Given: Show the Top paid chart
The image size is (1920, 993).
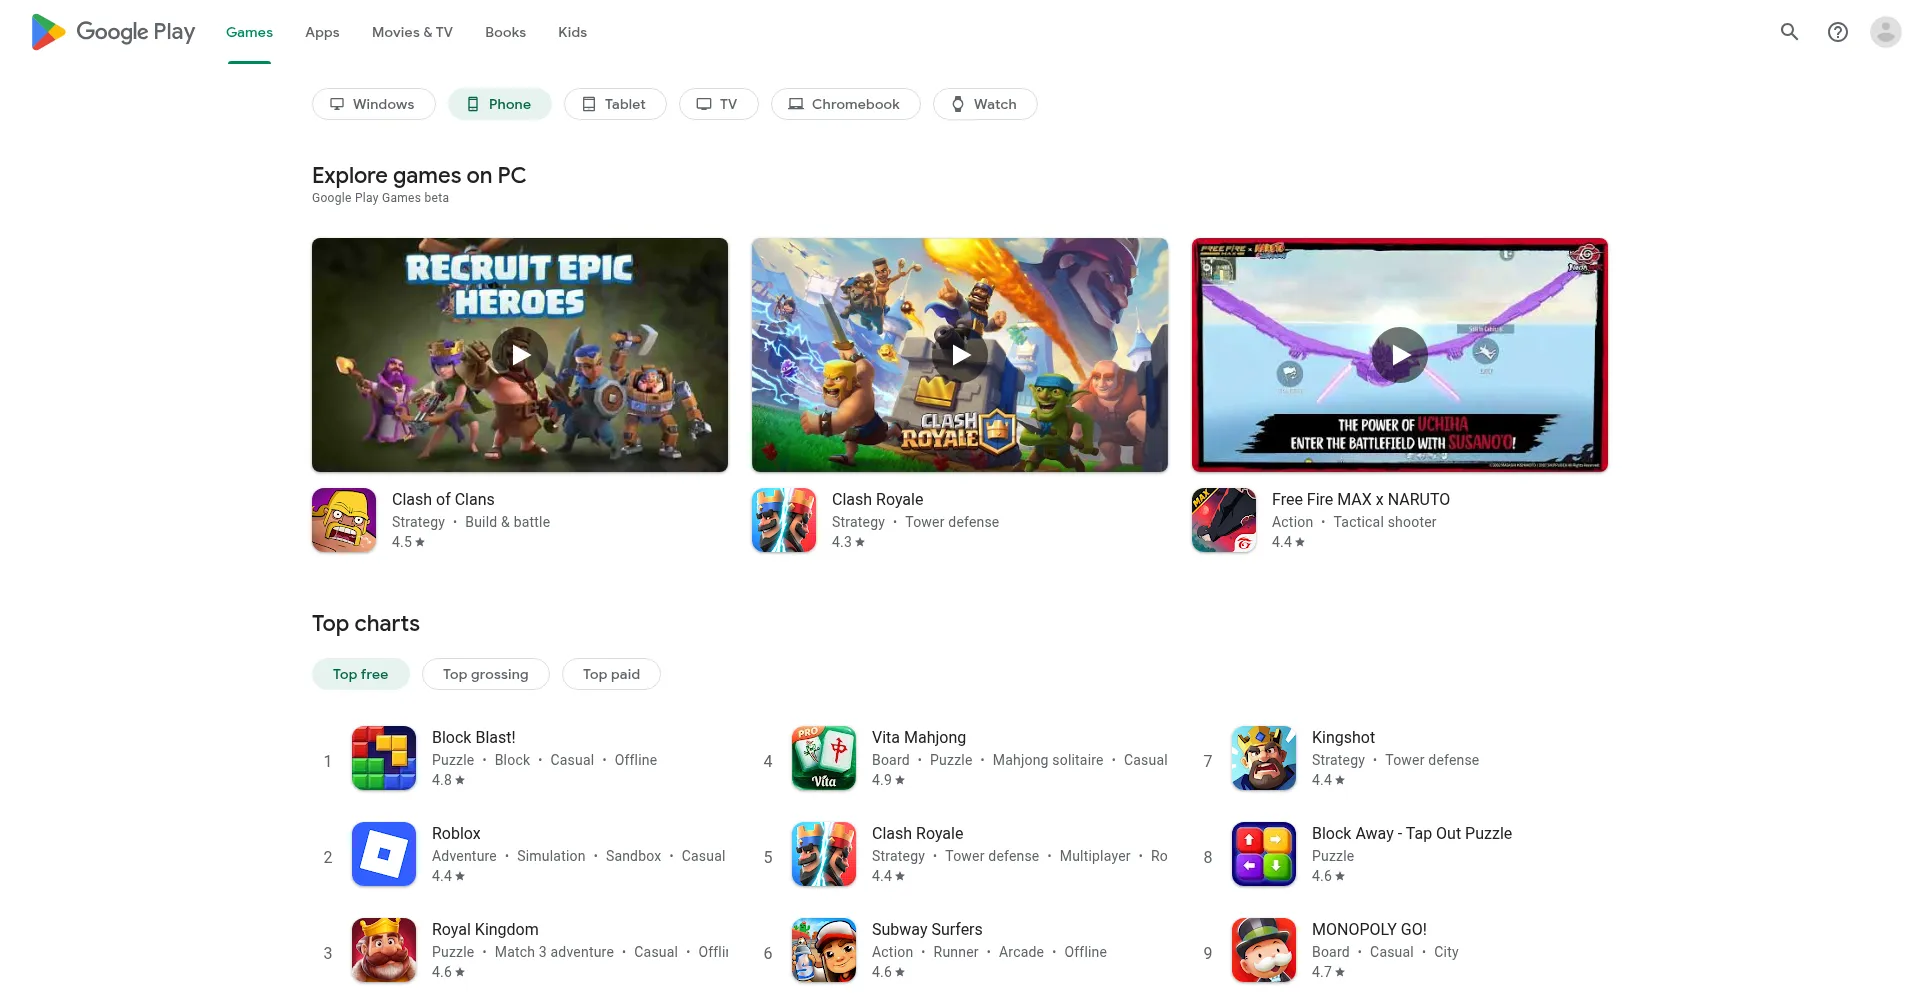Looking at the screenshot, I should point(611,674).
